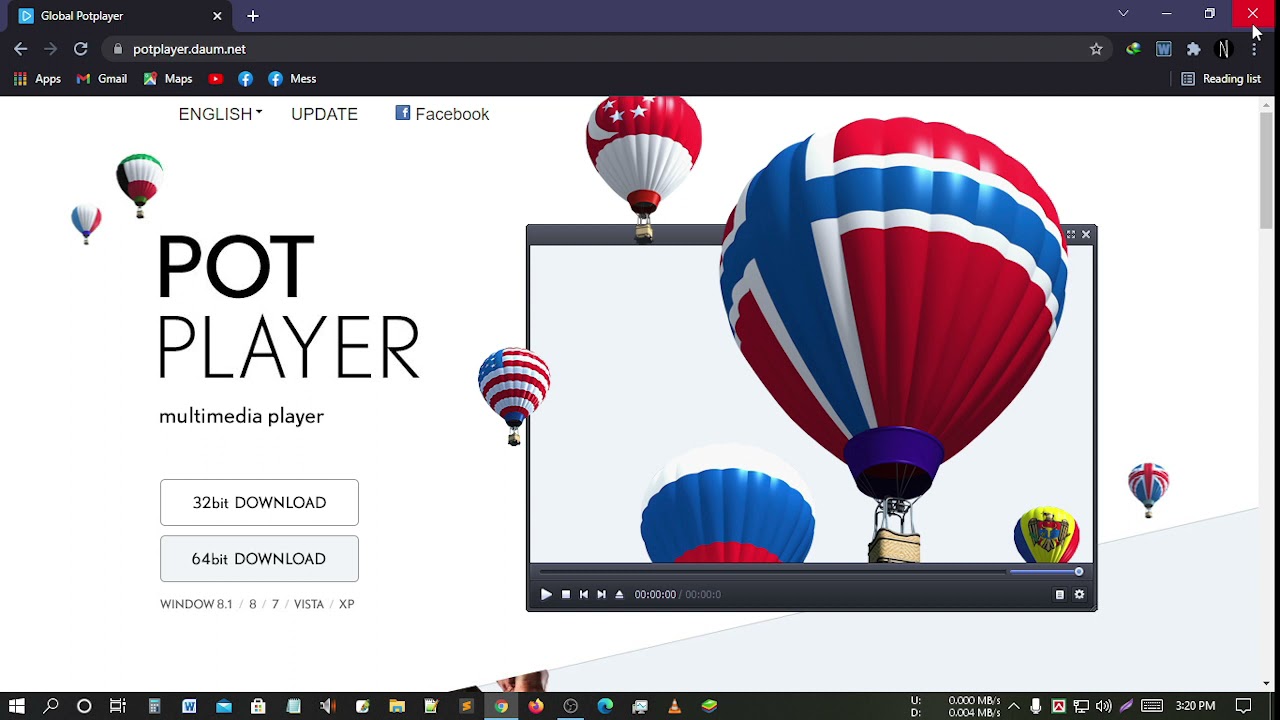Go back to previous page
1280x720 pixels.
[x=21, y=49]
